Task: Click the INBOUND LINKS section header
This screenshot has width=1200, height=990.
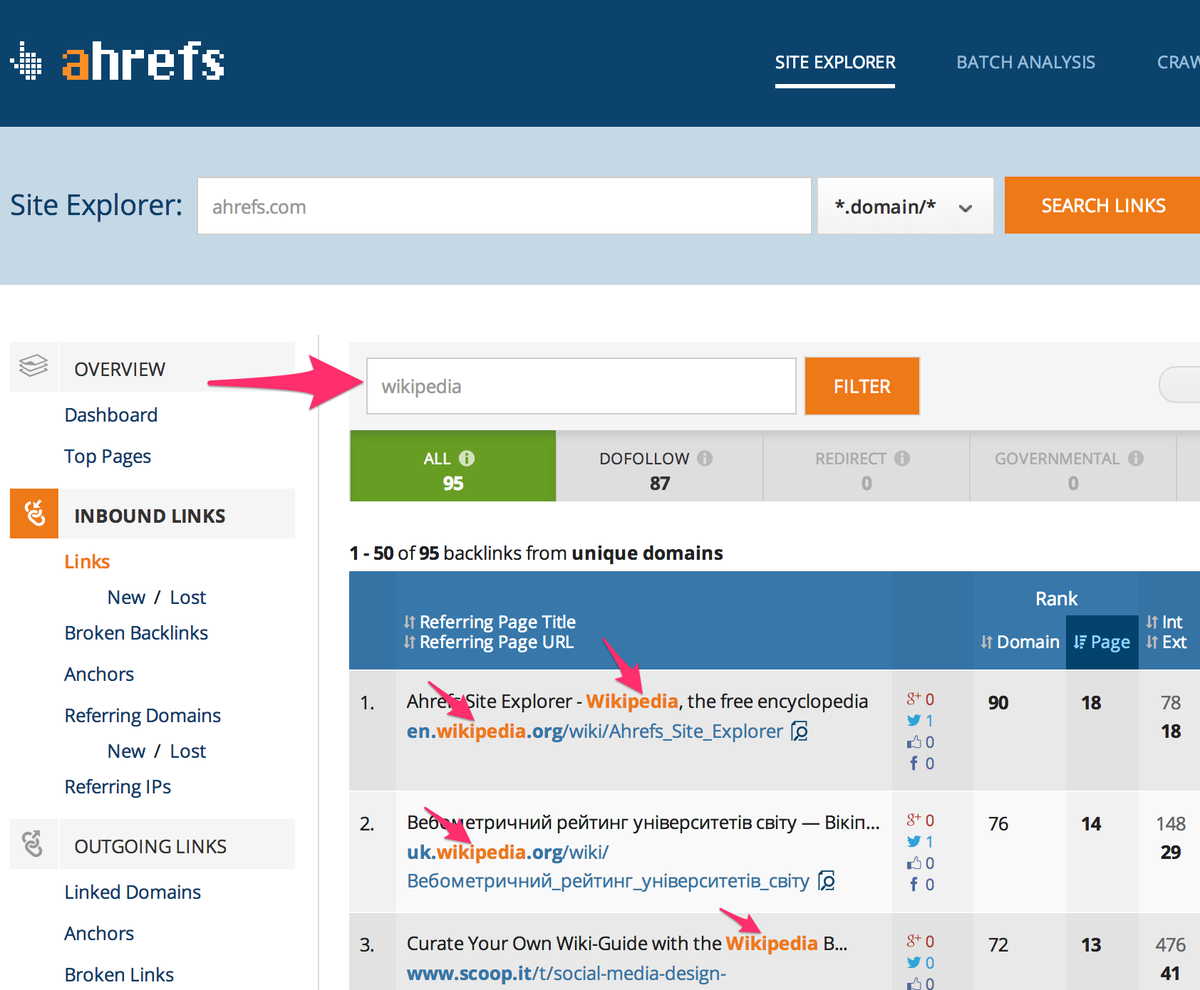Action: [x=152, y=514]
